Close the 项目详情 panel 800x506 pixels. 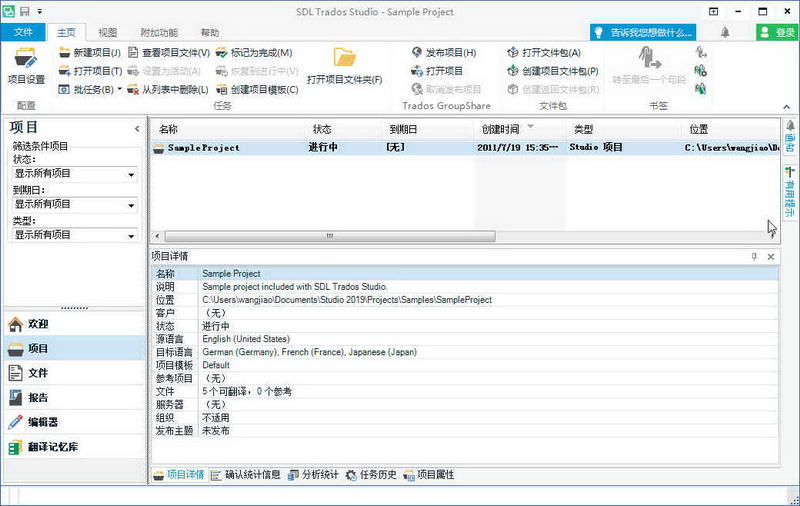coord(771,257)
